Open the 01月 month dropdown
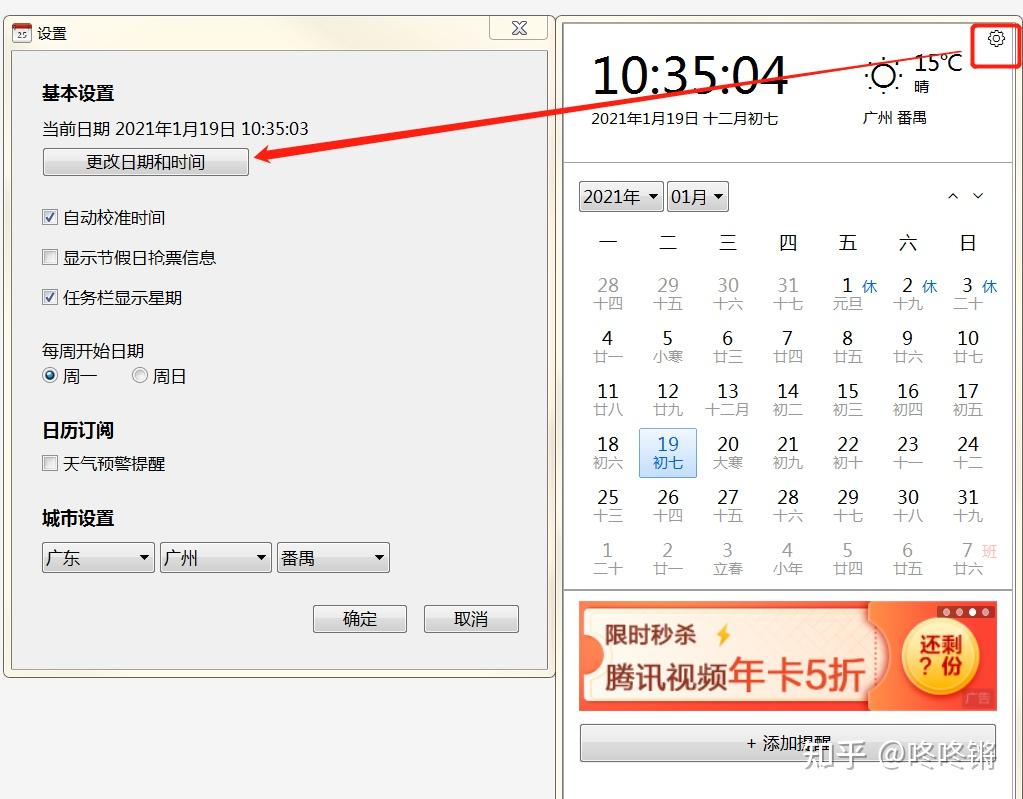1023x799 pixels. [697, 196]
